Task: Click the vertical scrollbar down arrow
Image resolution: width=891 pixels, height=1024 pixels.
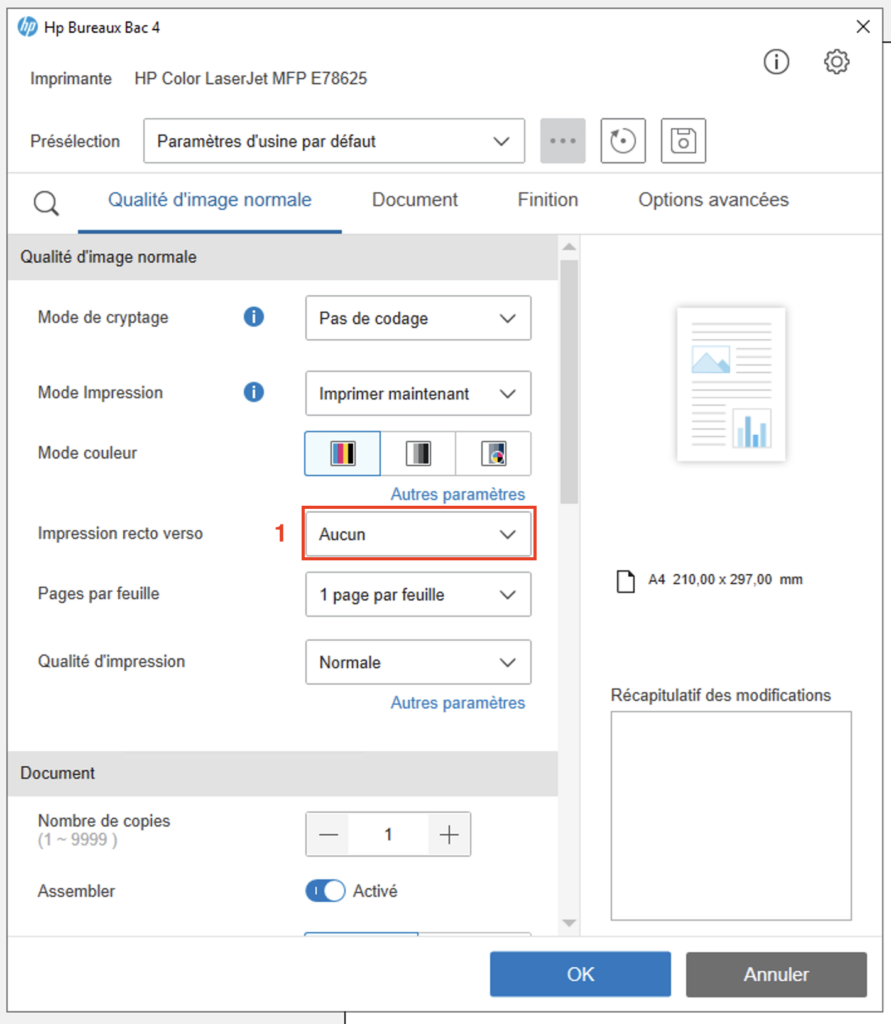Action: pos(568,922)
